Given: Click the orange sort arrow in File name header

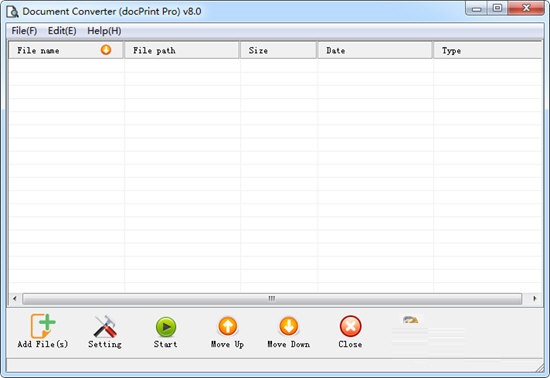Looking at the screenshot, I should 106,50.
